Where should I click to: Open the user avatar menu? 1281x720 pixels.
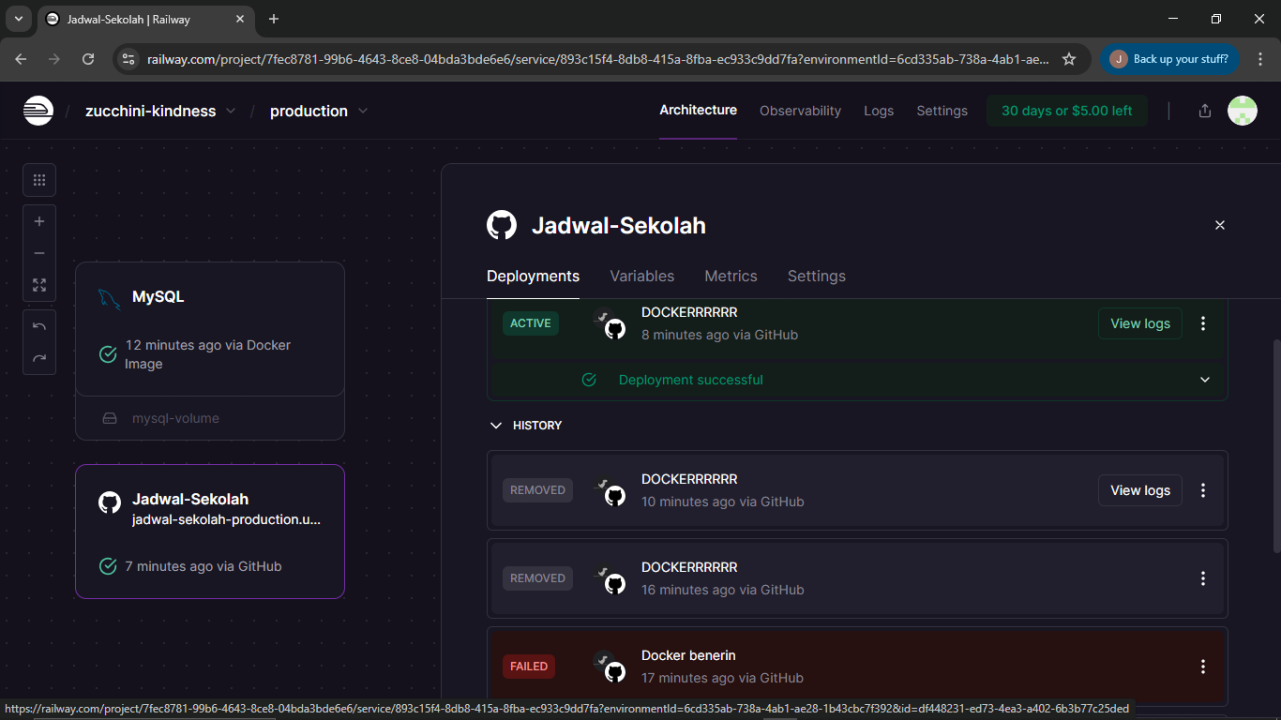pos(1242,111)
